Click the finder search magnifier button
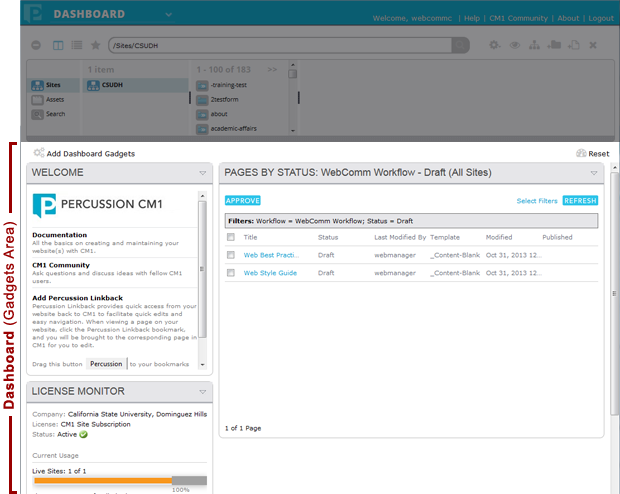 [x=460, y=45]
